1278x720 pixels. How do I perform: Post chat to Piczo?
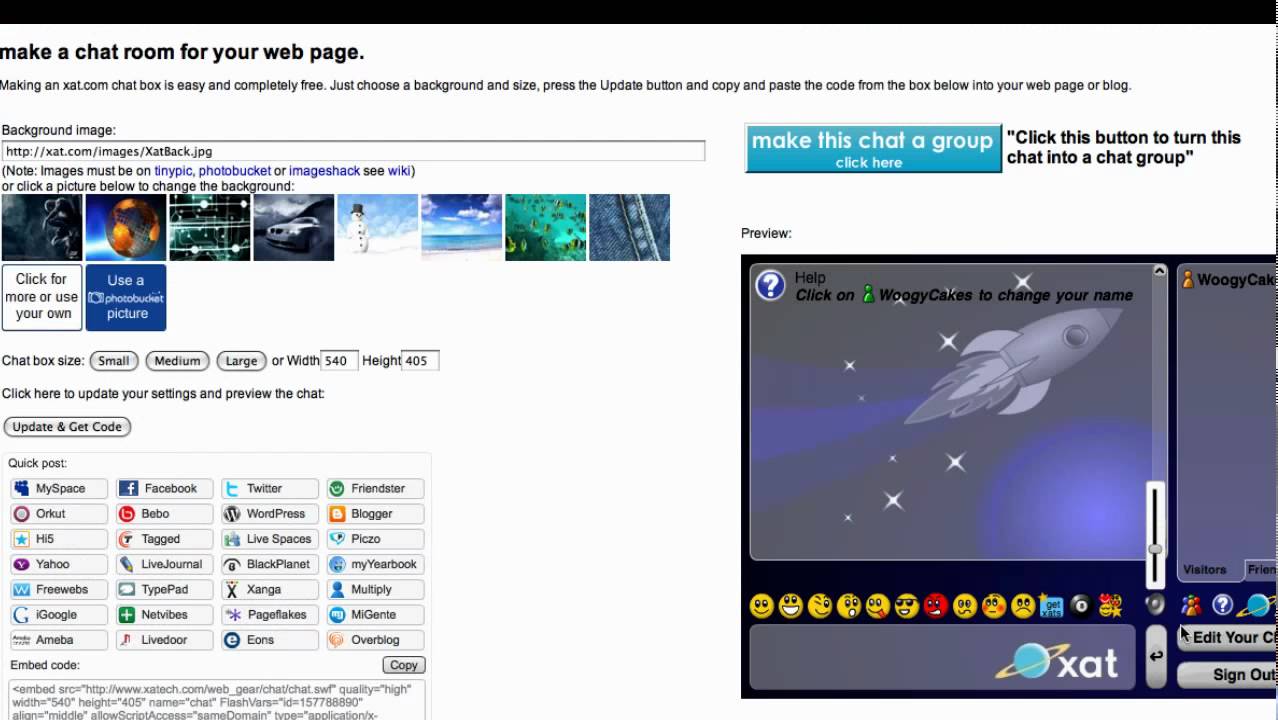(376, 539)
